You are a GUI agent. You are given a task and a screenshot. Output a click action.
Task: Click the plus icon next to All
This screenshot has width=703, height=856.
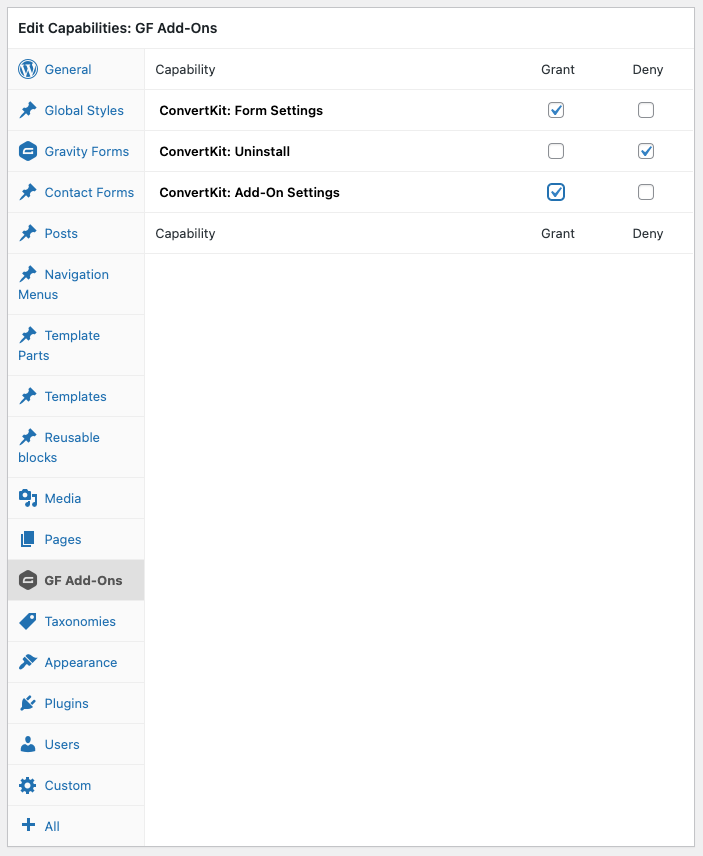[28, 825]
